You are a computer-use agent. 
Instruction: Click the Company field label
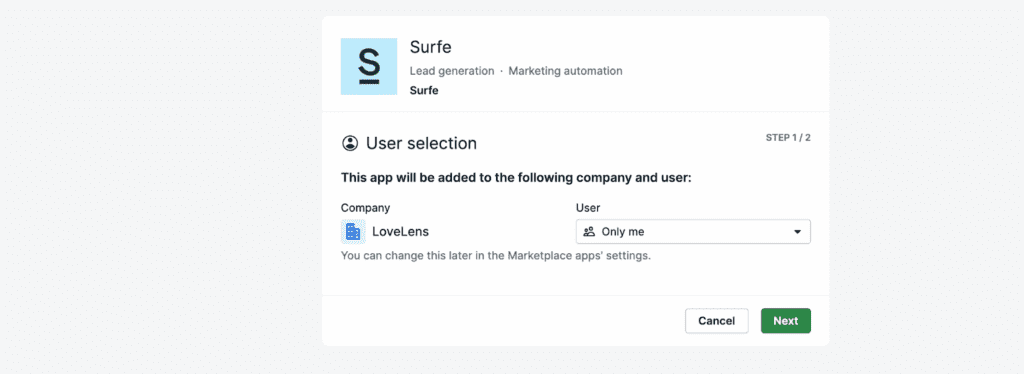click(x=366, y=208)
